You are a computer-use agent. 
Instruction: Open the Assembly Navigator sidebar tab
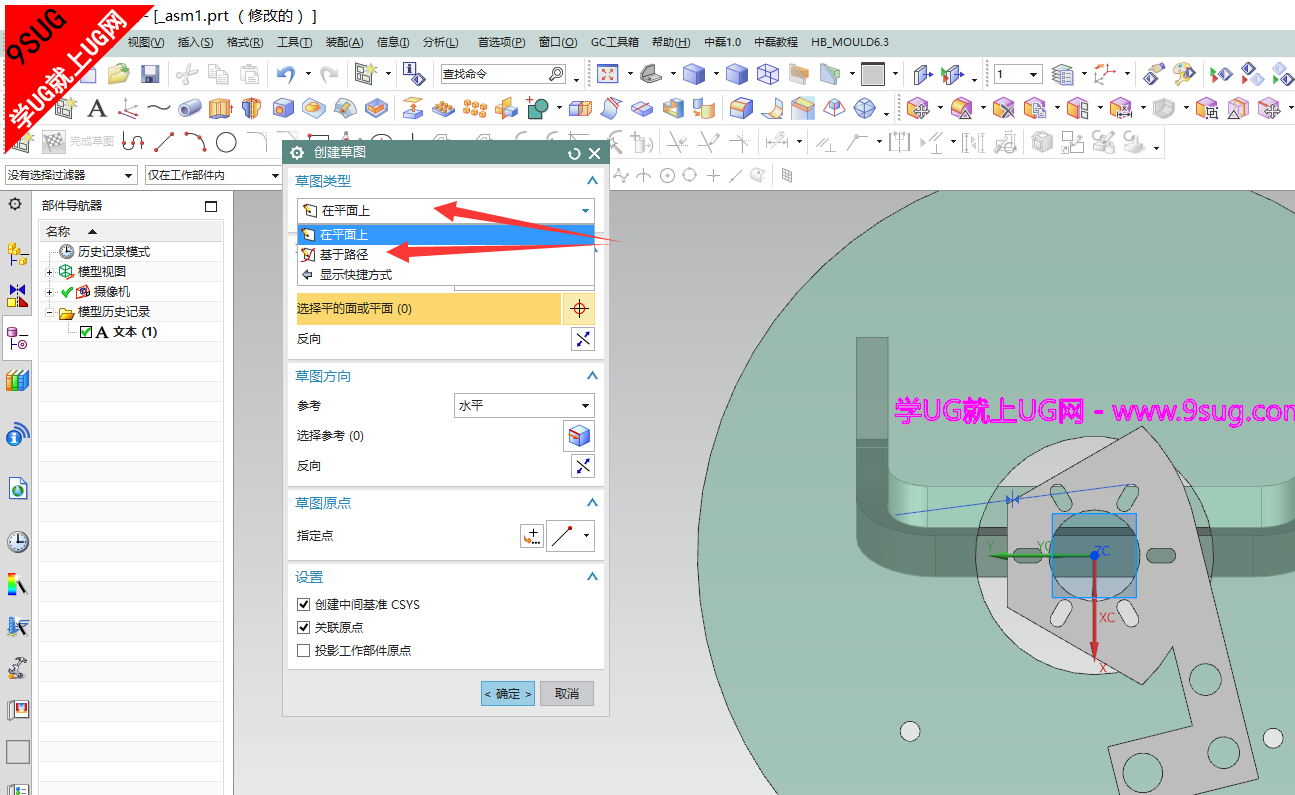point(17,253)
